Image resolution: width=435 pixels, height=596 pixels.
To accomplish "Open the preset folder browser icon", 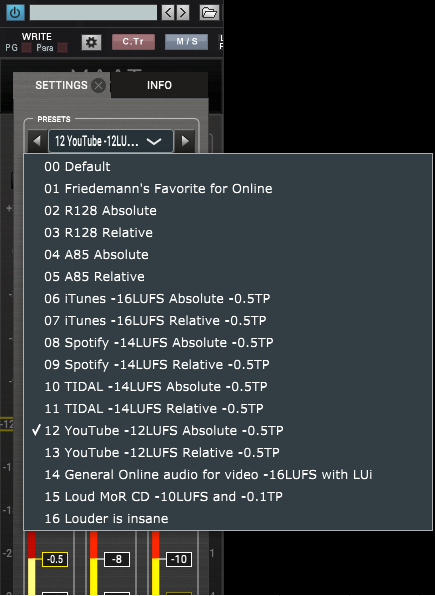I will click(x=209, y=13).
